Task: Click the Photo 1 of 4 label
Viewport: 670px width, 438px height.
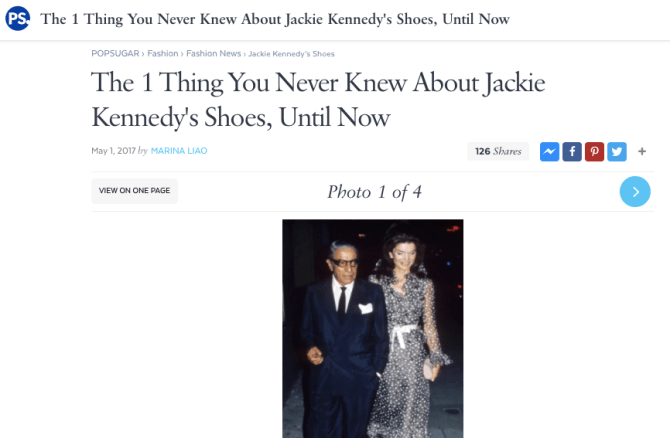Action: pyautogui.click(x=374, y=192)
